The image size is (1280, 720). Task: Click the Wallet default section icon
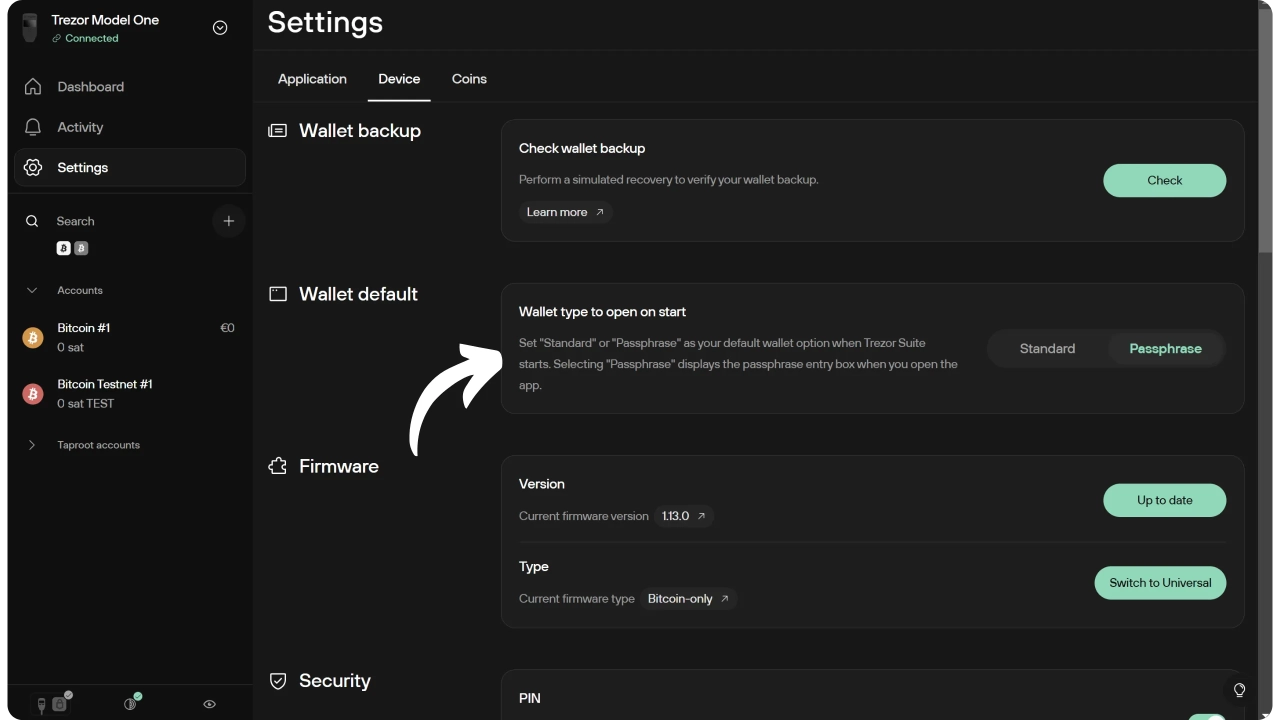278,294
